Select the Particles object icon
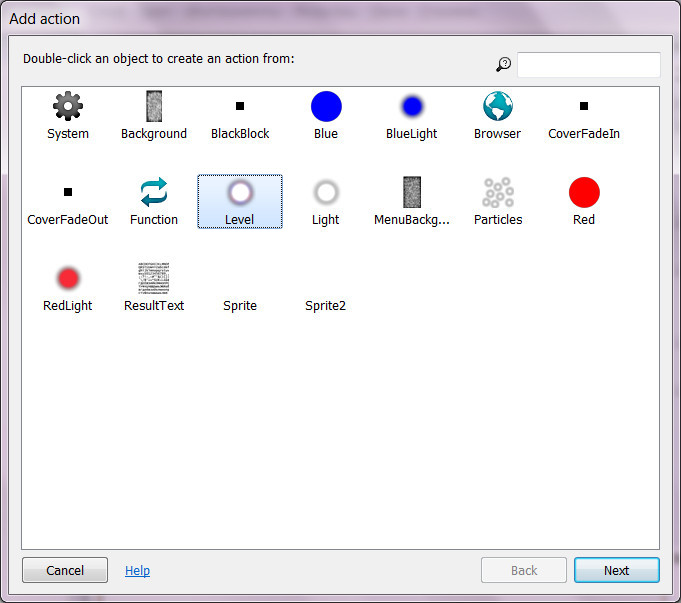This screenshot has width=681, height=603. pyautogui.click(x=498, y=192)
